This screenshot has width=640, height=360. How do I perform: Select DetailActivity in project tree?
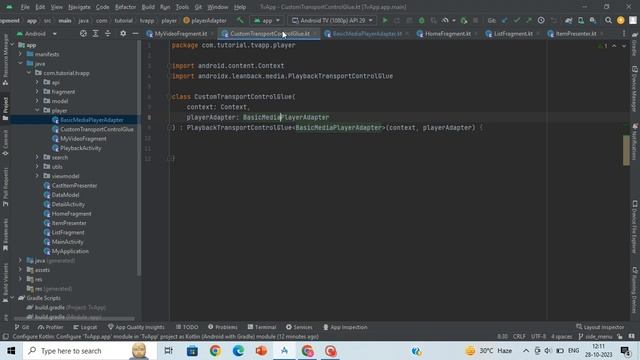[68, 204]
